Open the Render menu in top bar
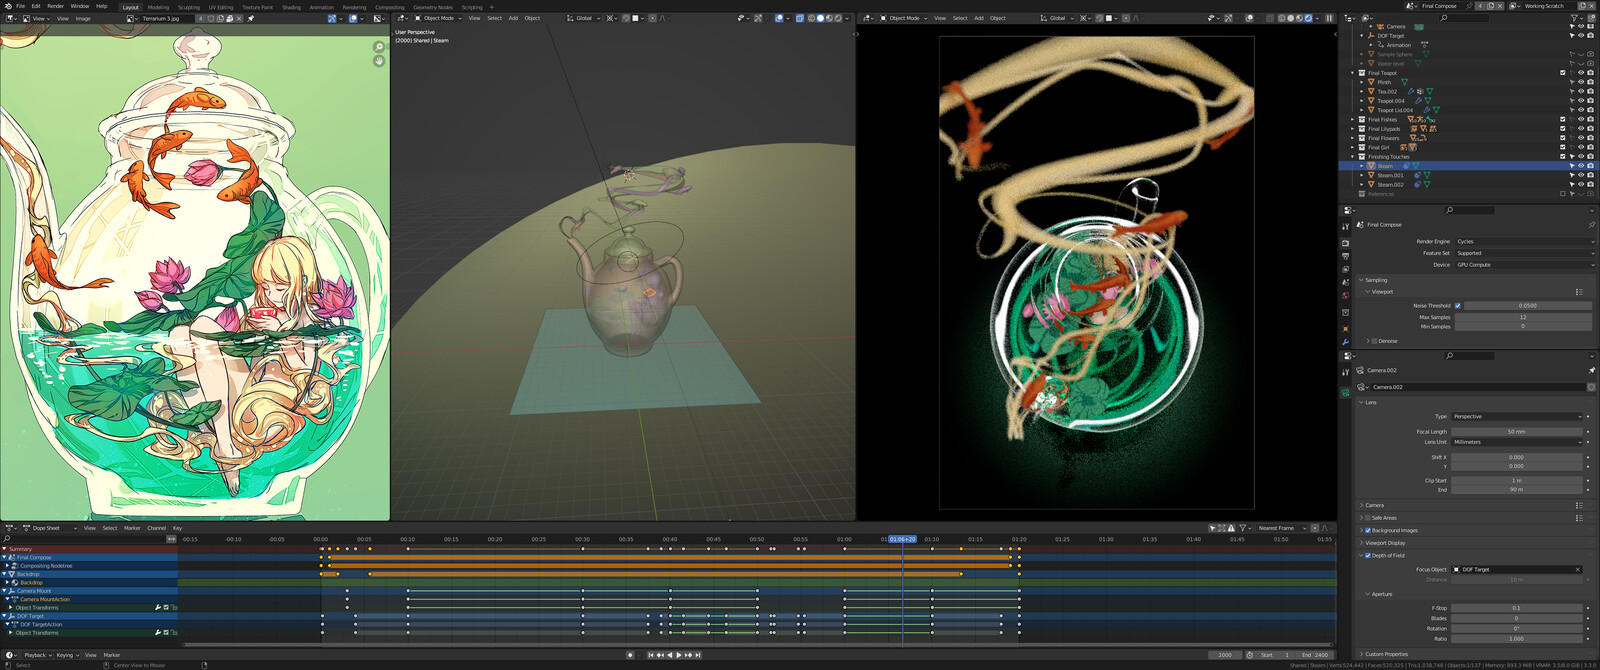The width and height of the screenshot is (1600, 670). [56, 6]
